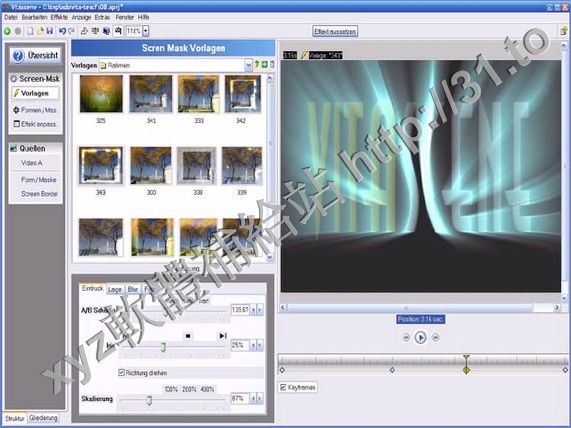Switch to the Lage tab
The image size is (571, 428).
(115, 289)
